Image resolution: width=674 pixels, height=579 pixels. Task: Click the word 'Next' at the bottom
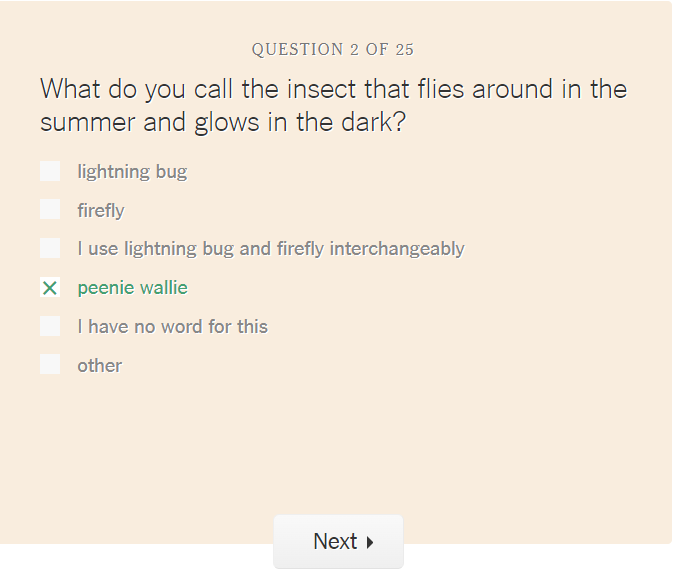pyautogui.click(x=335, y=541)
